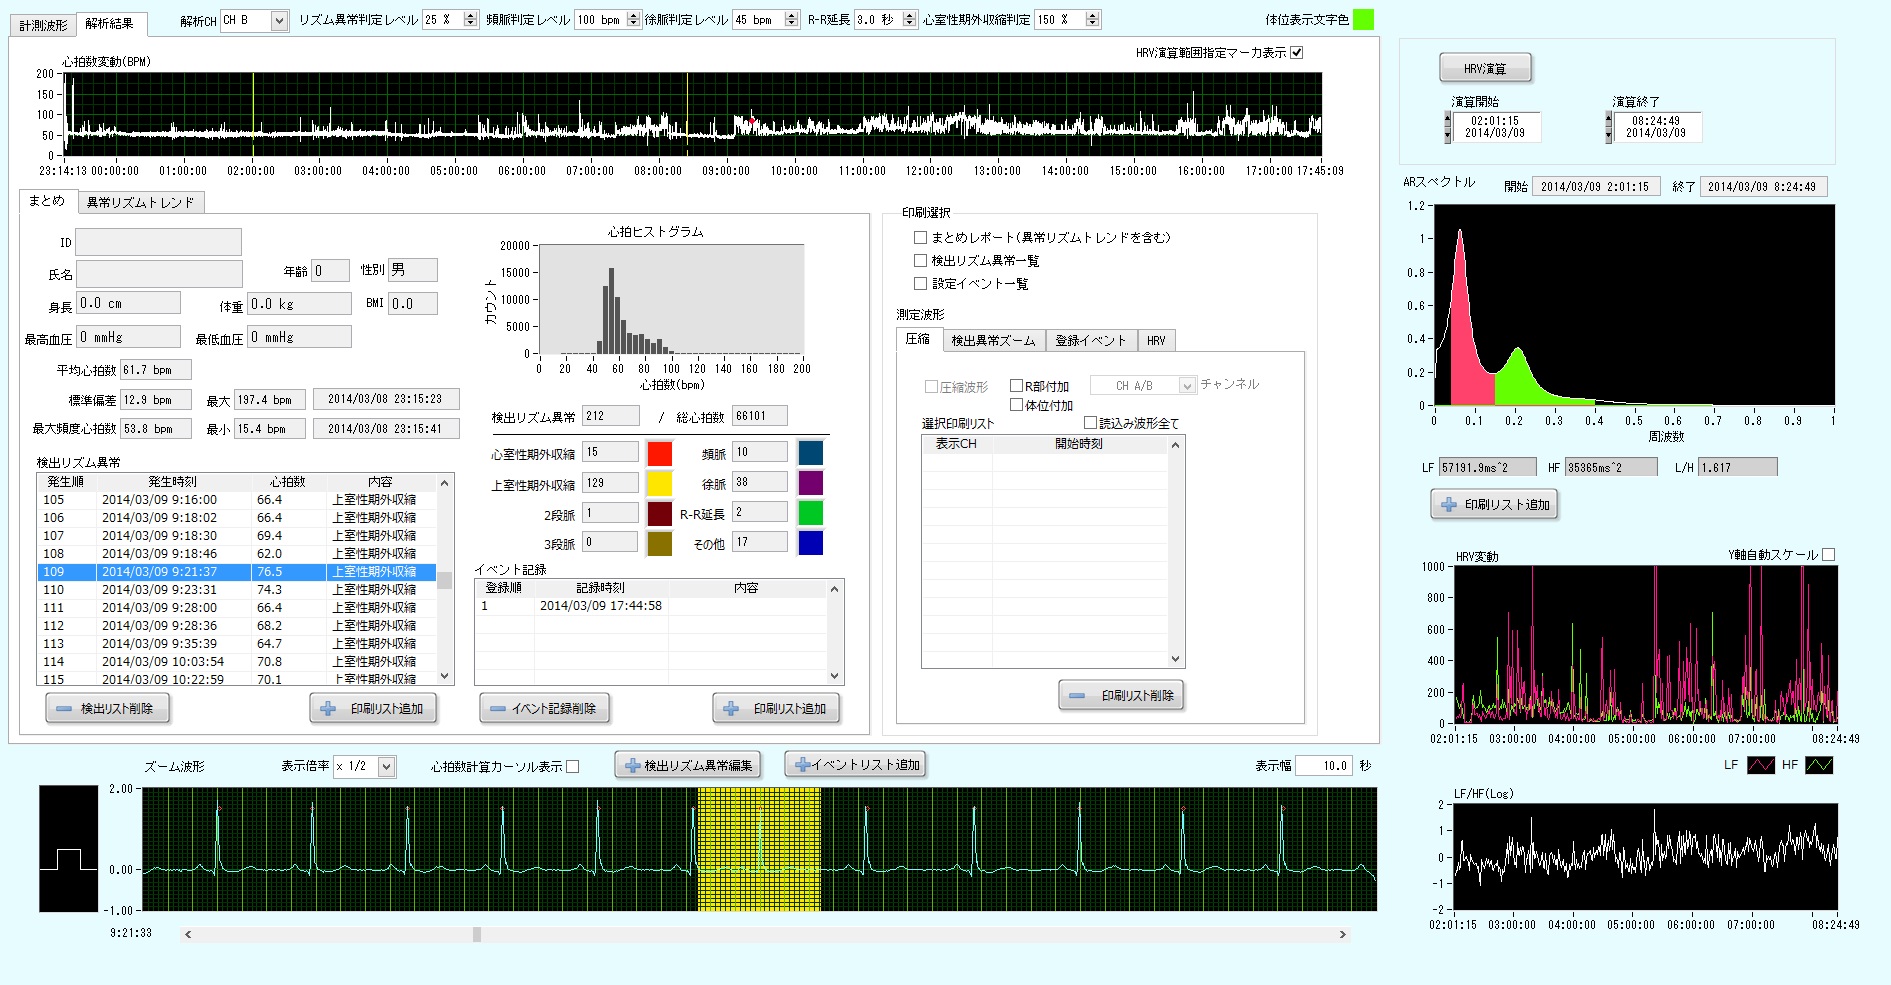This screenshot has width=1891, height=985.
Task: Select the 登録イベント tab
Action: pos(1091,341)
